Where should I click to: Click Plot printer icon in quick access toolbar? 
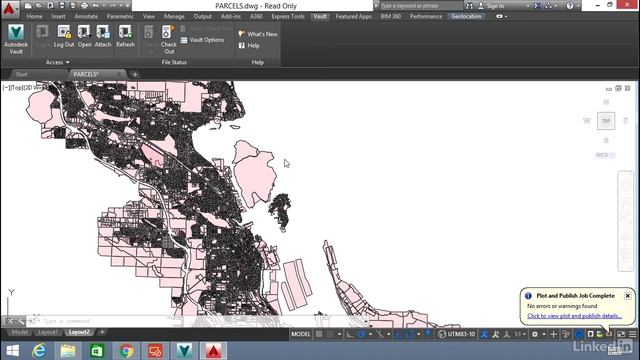click(x=84, y=6)
